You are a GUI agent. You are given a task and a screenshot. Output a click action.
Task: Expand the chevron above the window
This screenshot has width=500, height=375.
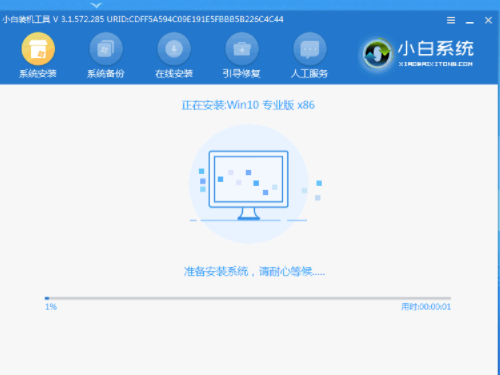tap(96, 5)
